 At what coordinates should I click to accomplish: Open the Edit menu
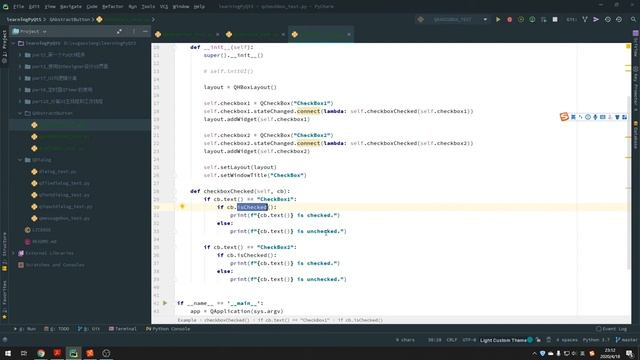point(34,7)
